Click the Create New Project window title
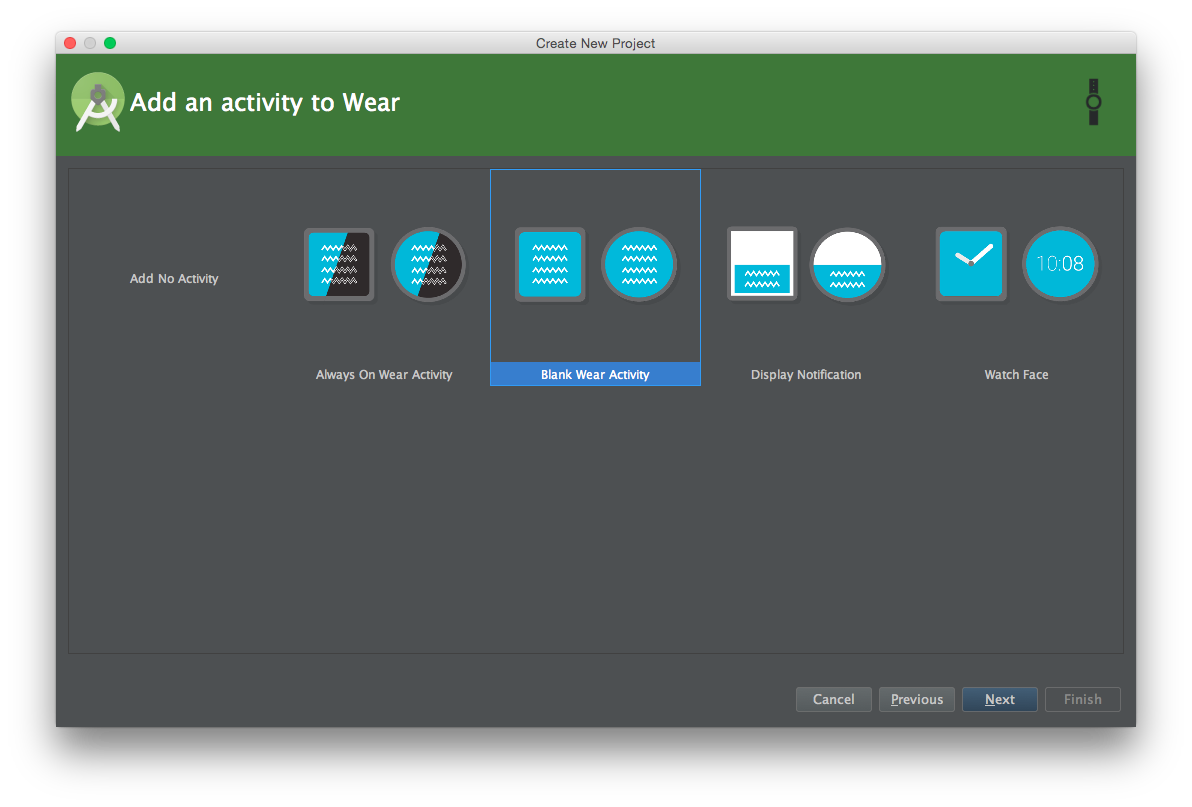 (x=595, y=43)
